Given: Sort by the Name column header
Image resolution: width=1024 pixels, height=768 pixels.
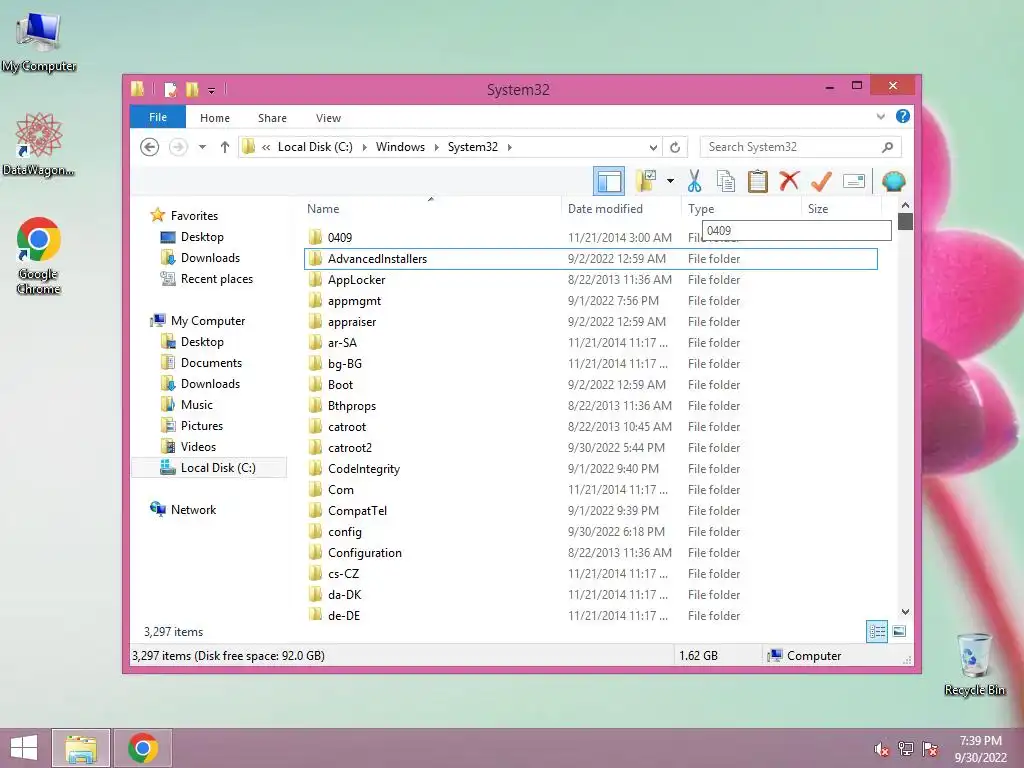Looking at the screenshot, I should [x=431, y=208].
